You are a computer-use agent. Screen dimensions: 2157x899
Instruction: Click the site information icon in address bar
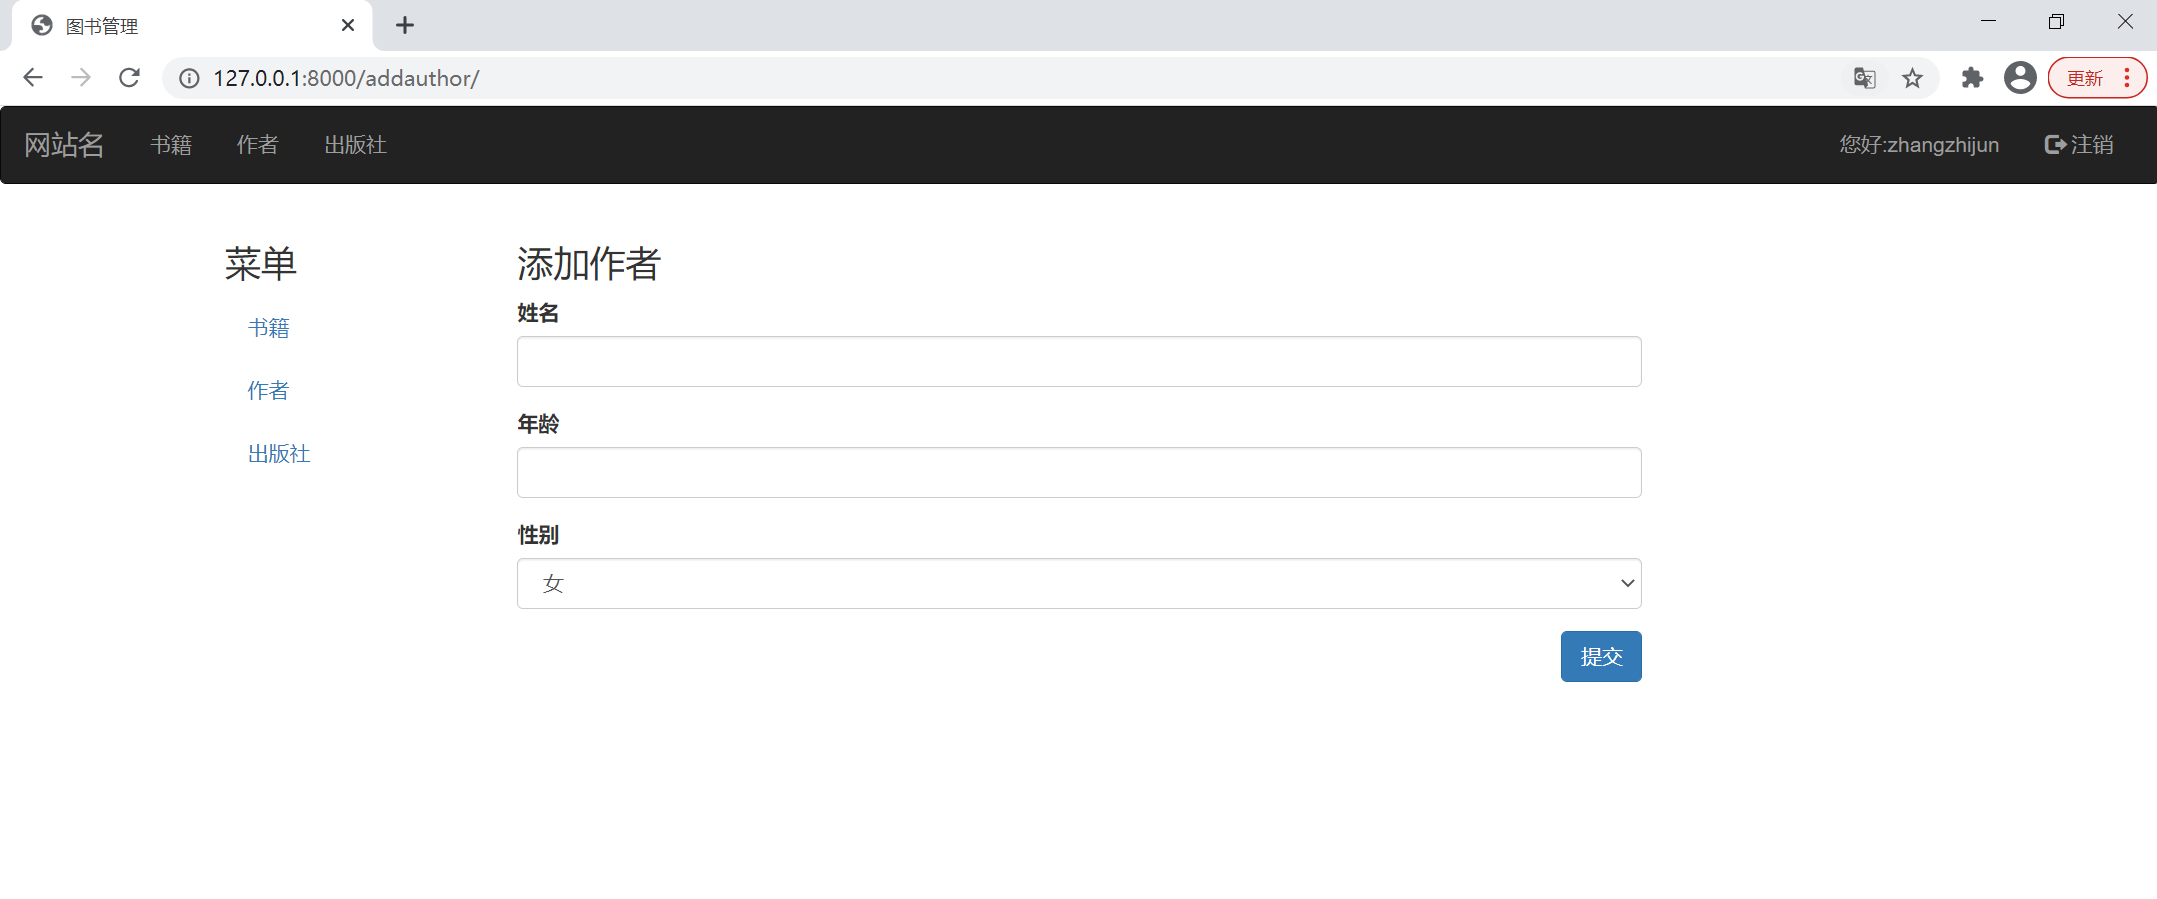click(x=189, y=78)
